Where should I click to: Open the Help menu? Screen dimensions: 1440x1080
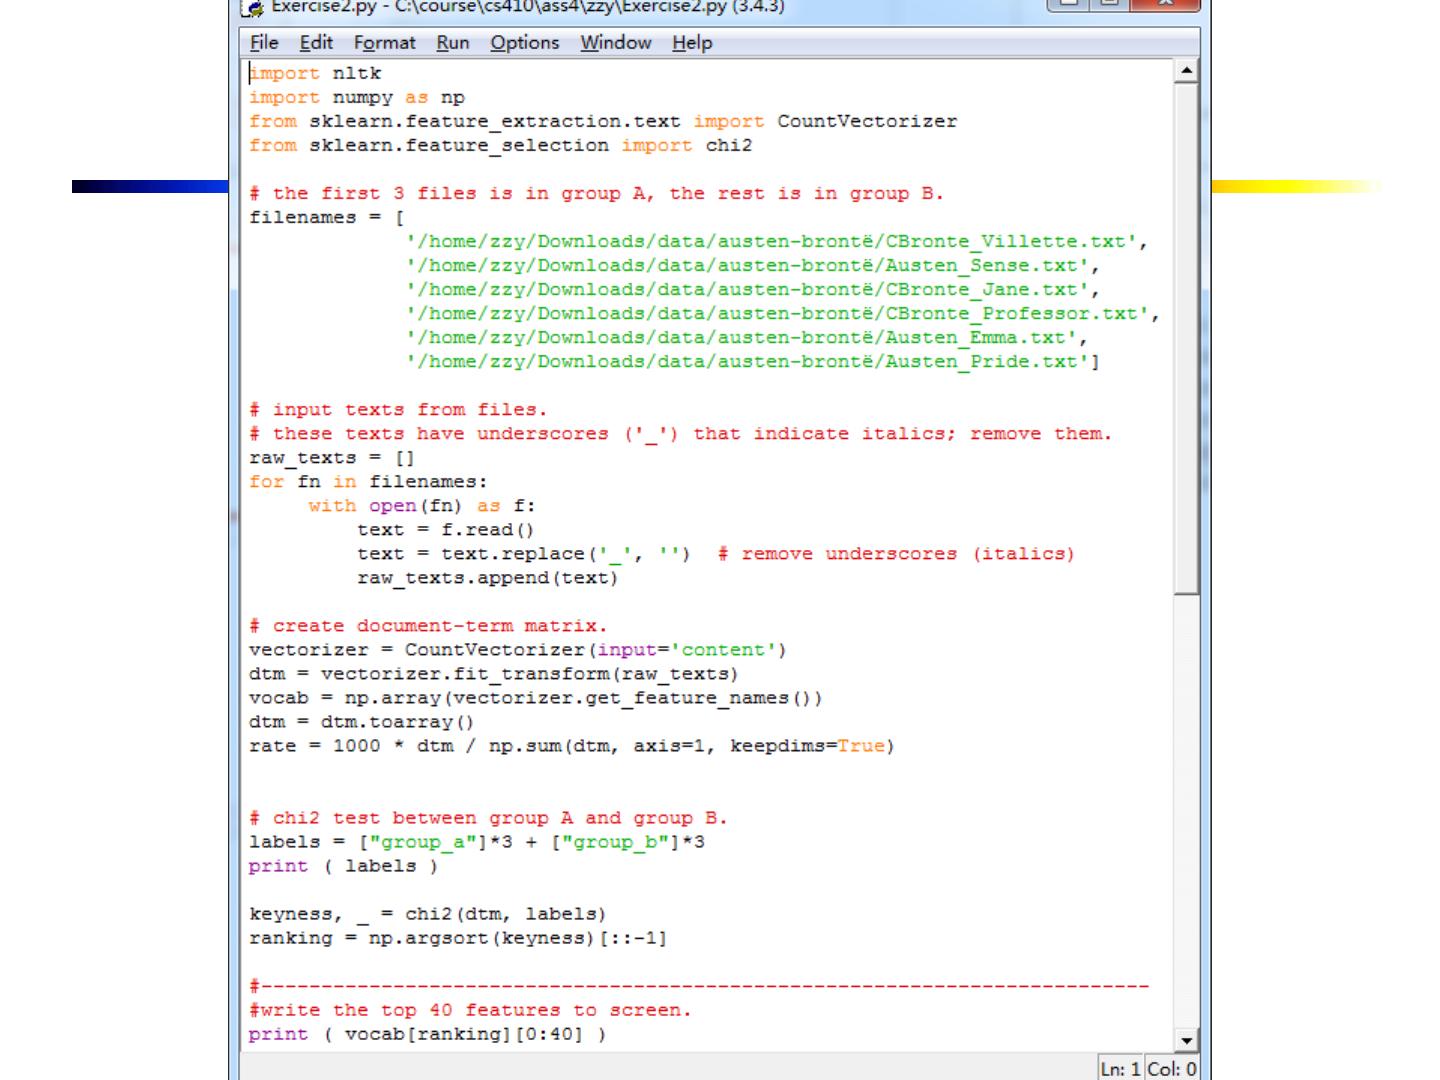[x=692, y=43]
